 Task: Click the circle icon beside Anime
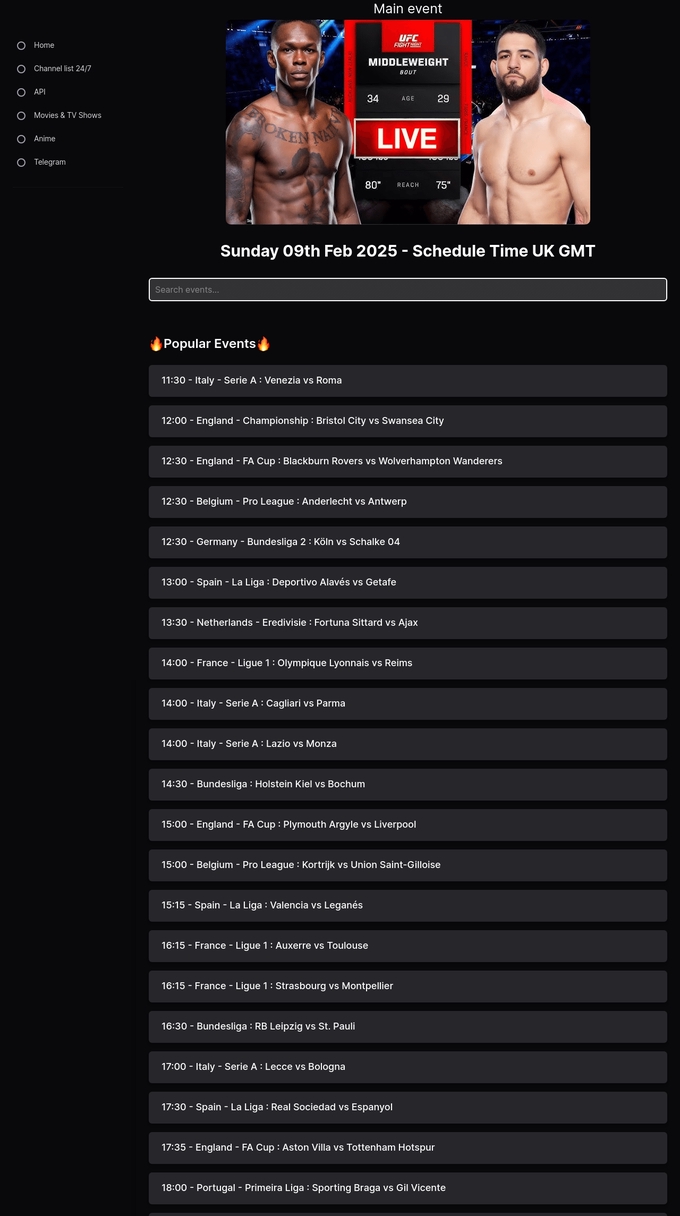point(21,139)
